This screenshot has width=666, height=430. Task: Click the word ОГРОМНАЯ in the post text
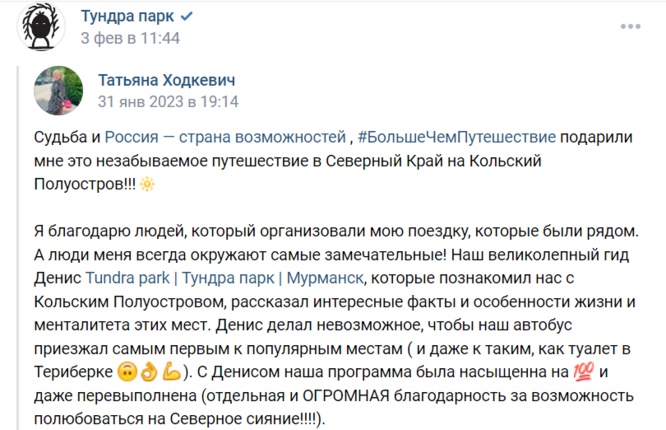(x=346, y=396)
